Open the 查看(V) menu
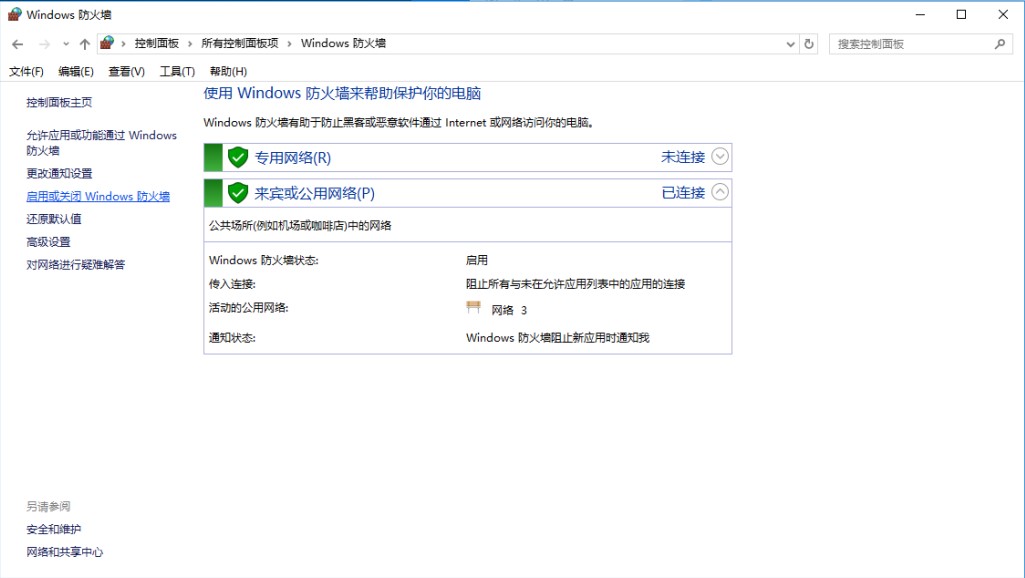The image size is (1025, 578). [x=126, y=71]
